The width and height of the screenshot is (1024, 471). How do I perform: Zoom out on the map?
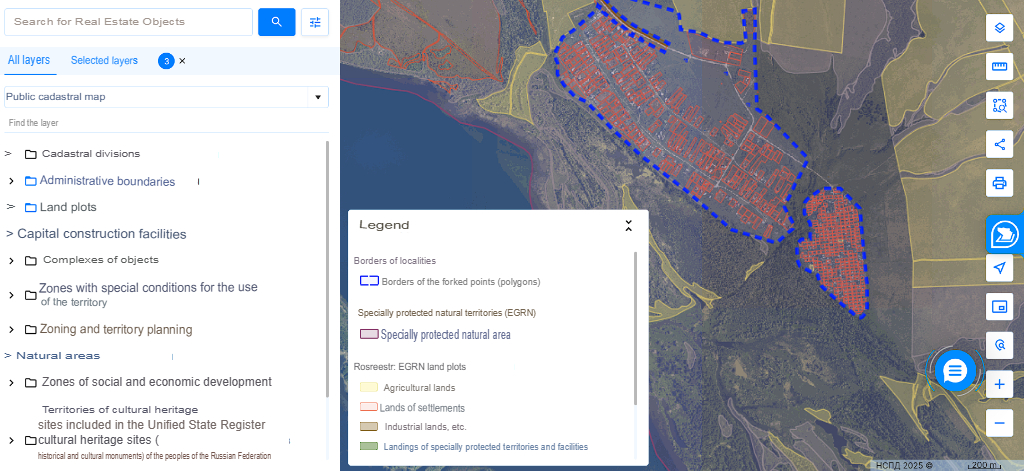tap(999, 423)
